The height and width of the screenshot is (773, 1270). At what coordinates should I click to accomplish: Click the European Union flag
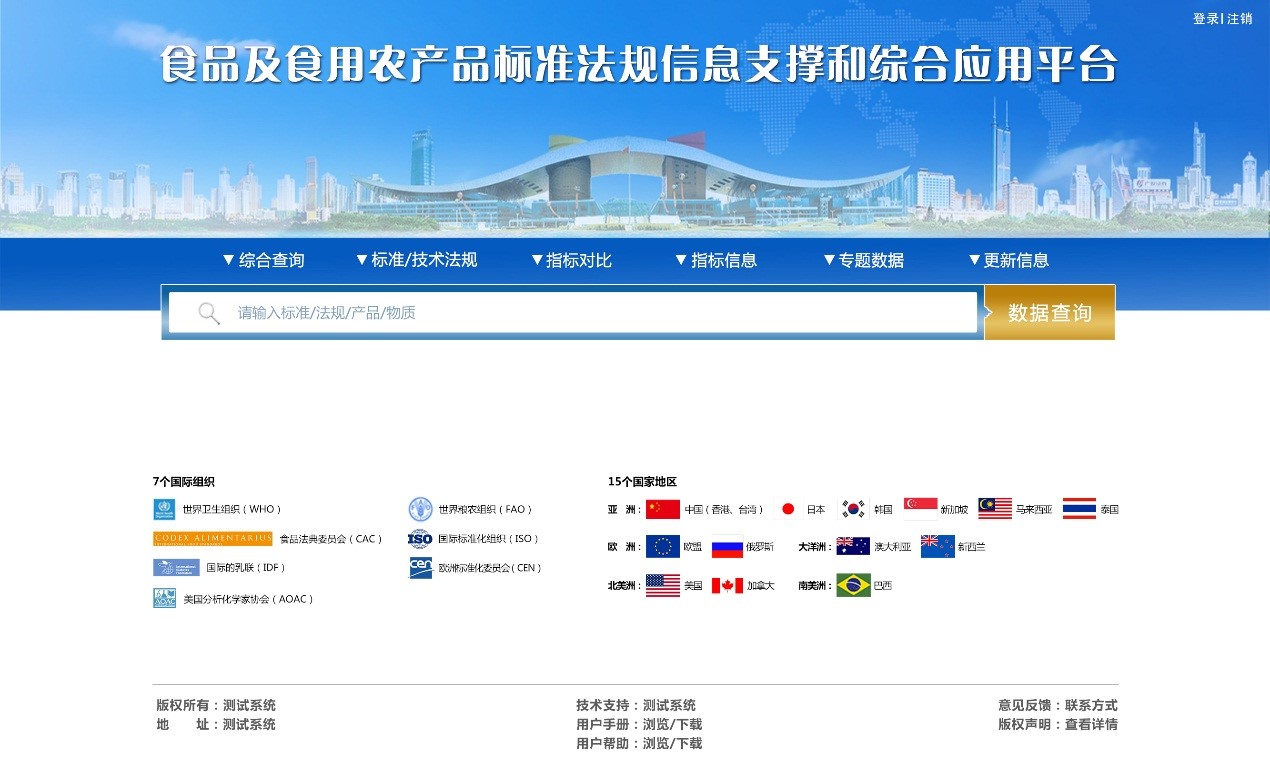click(662, 546)
